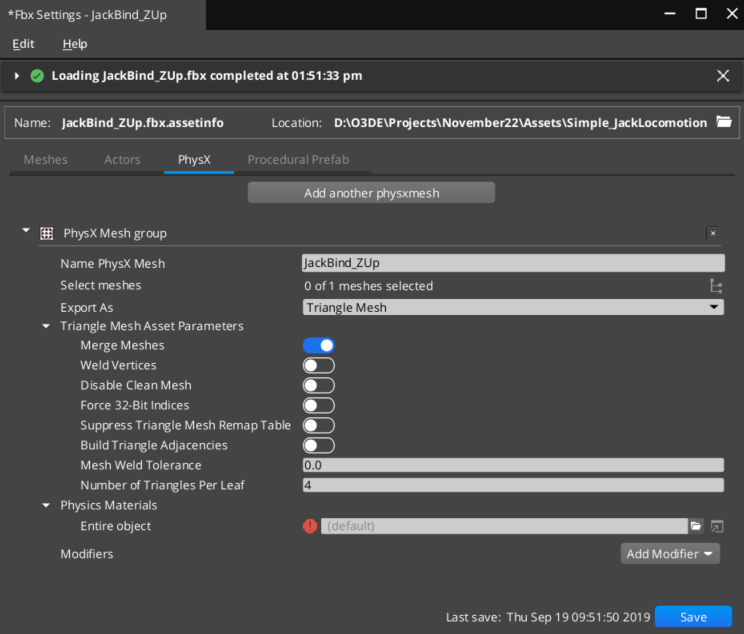
Task: Open mesh selection tree icon
Action: coord(715,286)
